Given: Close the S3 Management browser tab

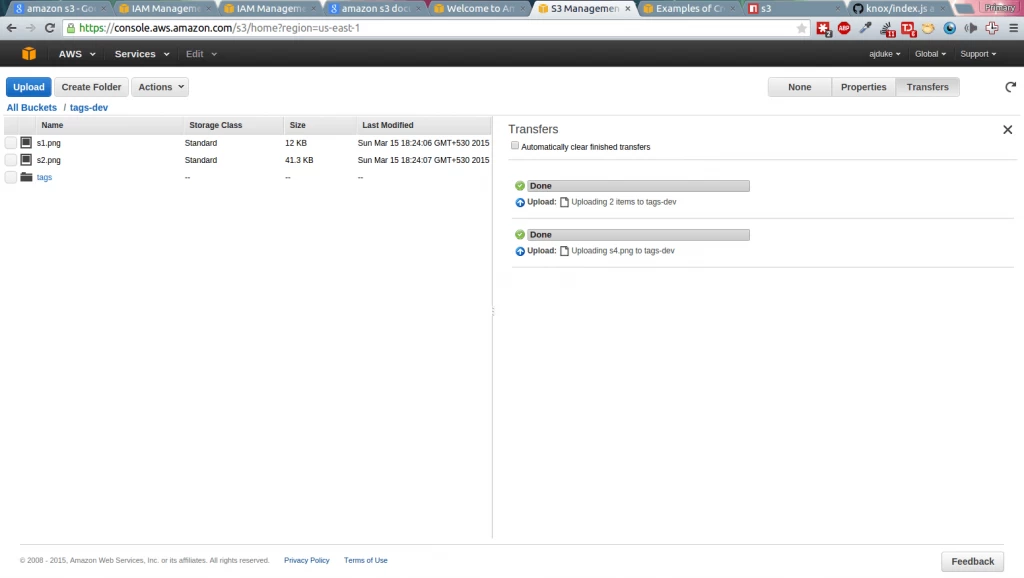Looking at the screenshot, I should pyautogui.click(x=628, y=8).
